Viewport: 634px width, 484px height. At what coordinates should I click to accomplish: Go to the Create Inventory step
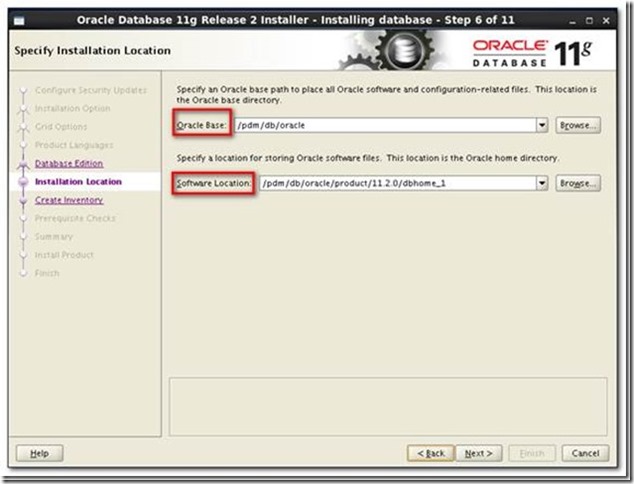[x=69, y=200]
